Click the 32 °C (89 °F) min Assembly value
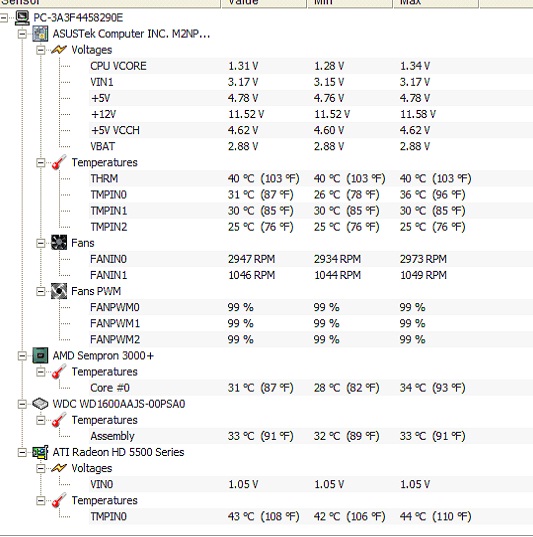This screenshot has height=537, width=533. coord(347,436)
